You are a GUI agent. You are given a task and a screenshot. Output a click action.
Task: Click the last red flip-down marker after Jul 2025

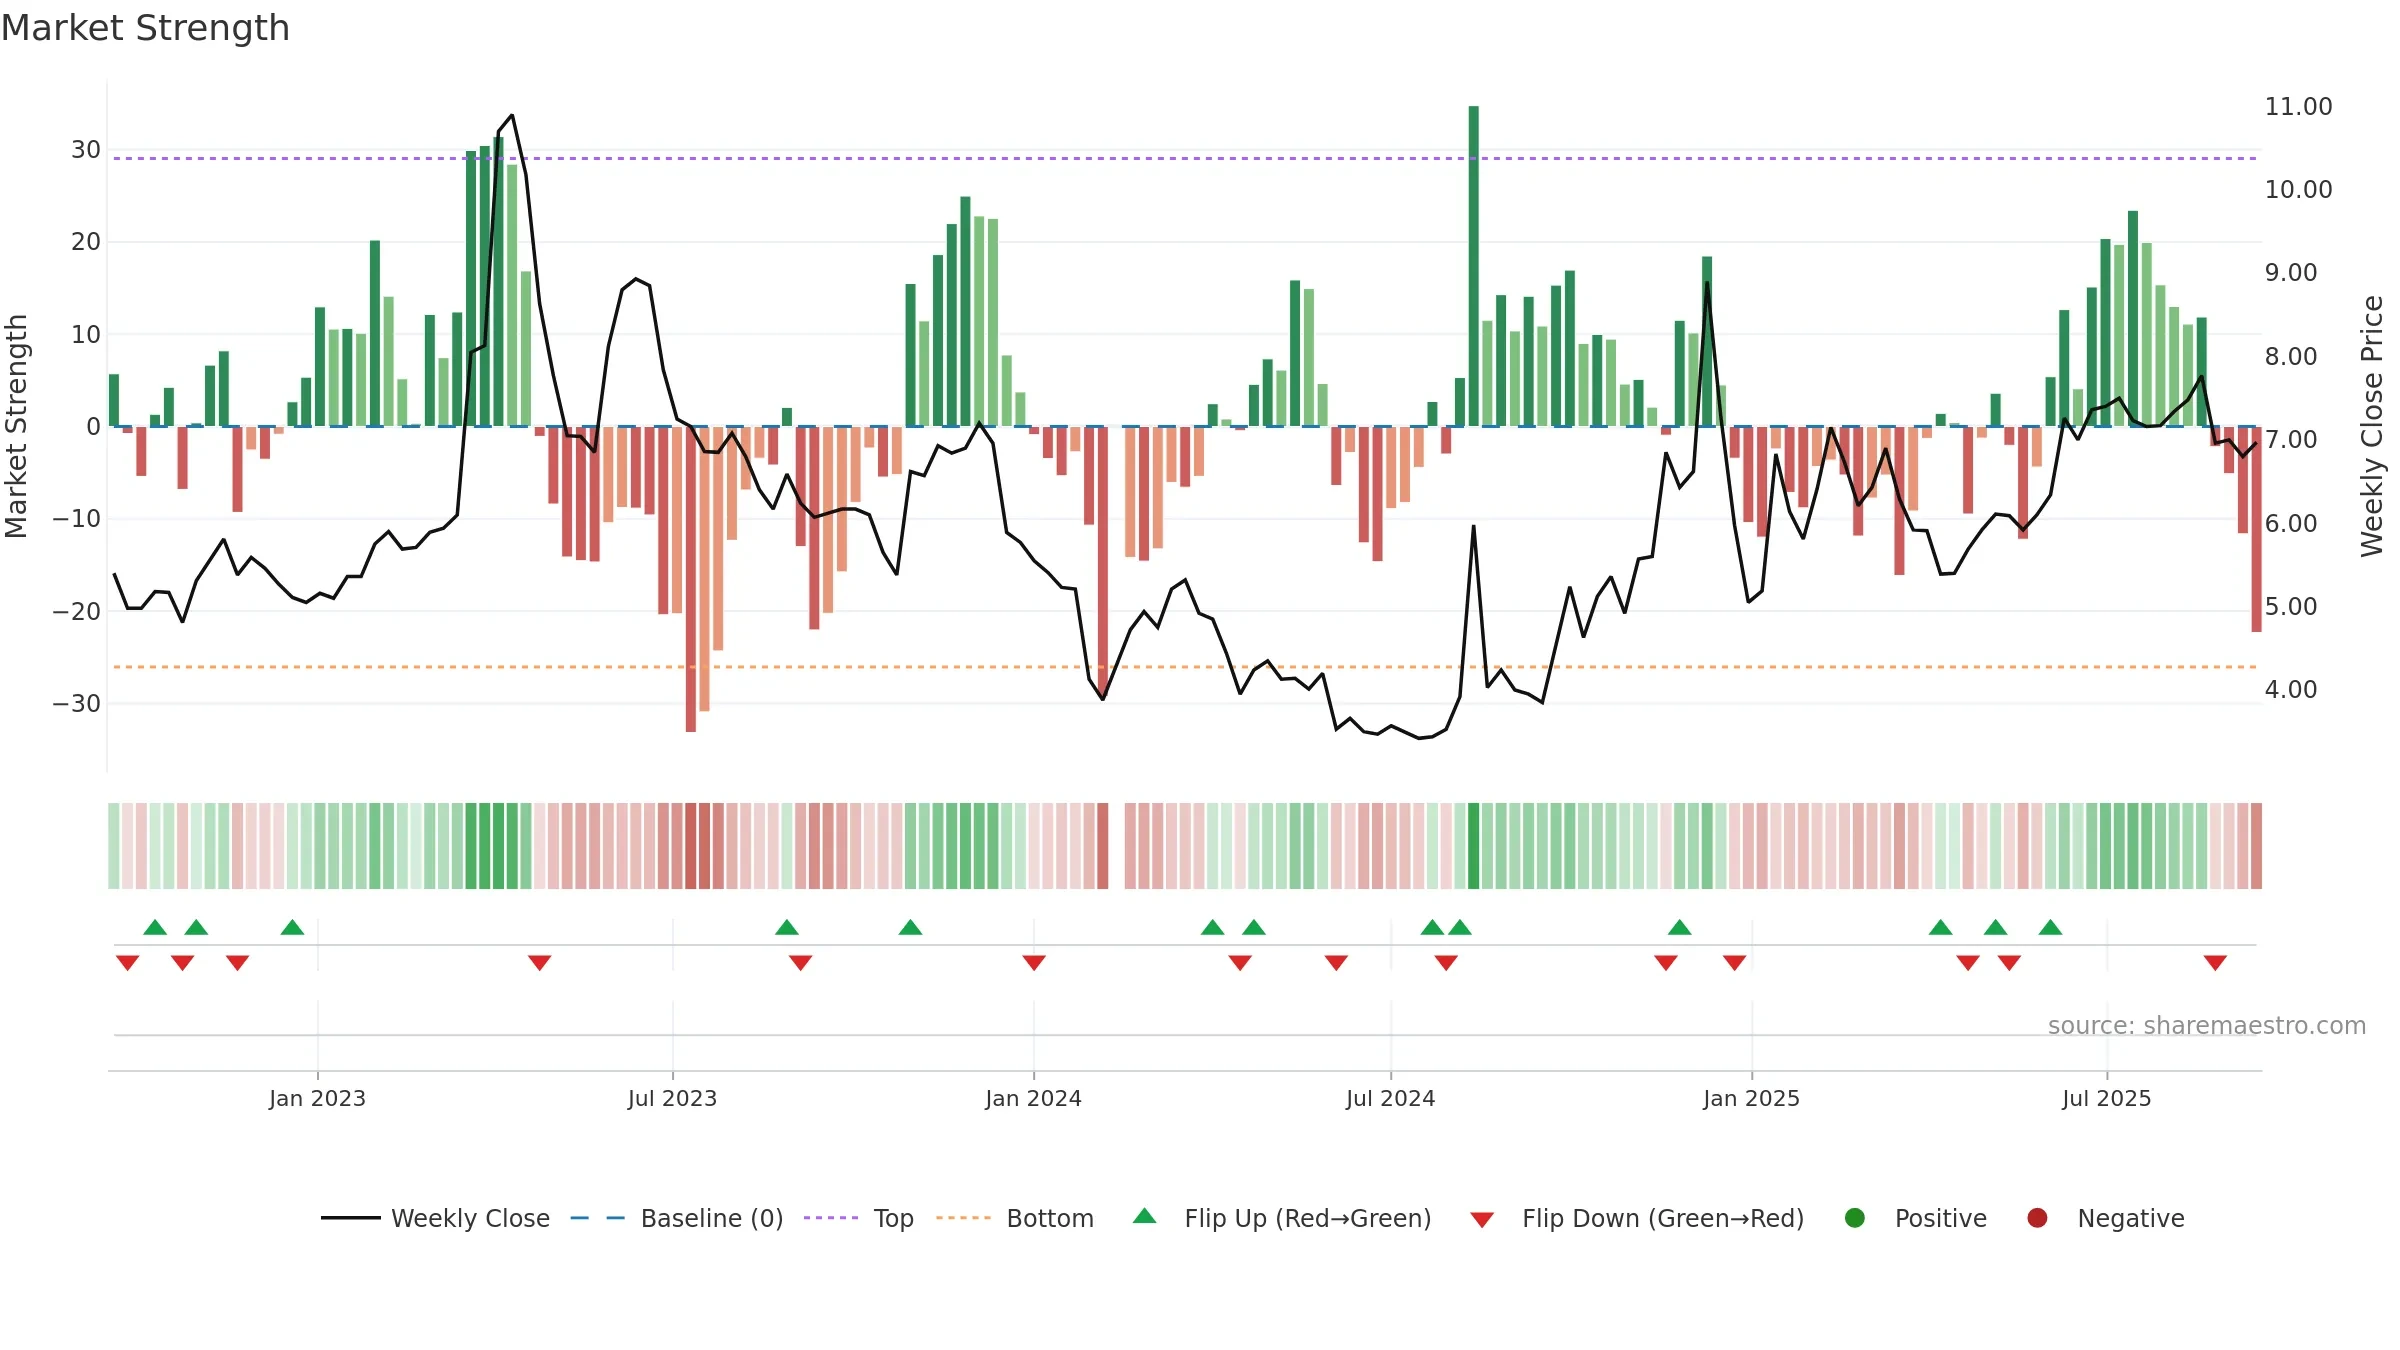2215,962
